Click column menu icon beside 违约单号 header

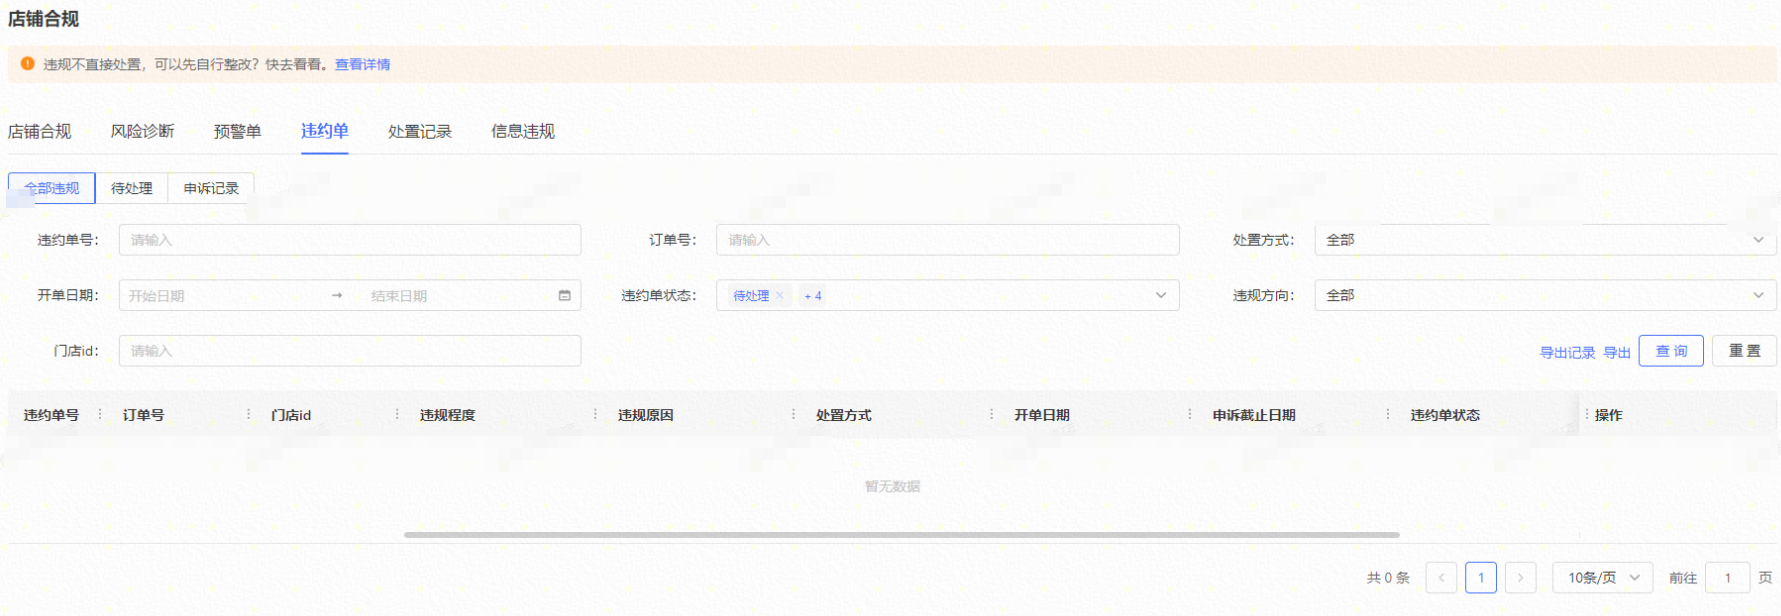pos(100,414)
